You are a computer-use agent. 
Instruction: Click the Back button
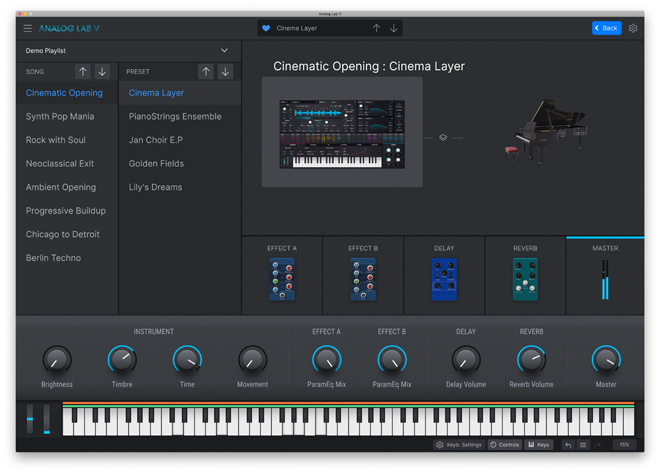pos(607,28)
